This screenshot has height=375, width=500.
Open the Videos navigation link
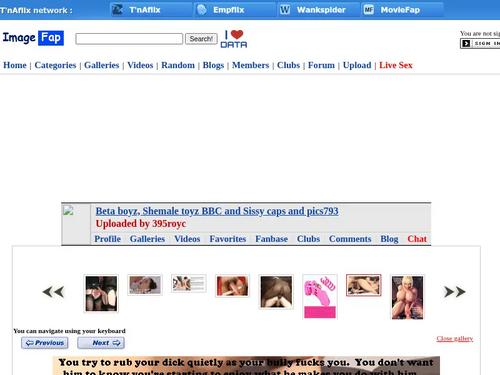140,65
